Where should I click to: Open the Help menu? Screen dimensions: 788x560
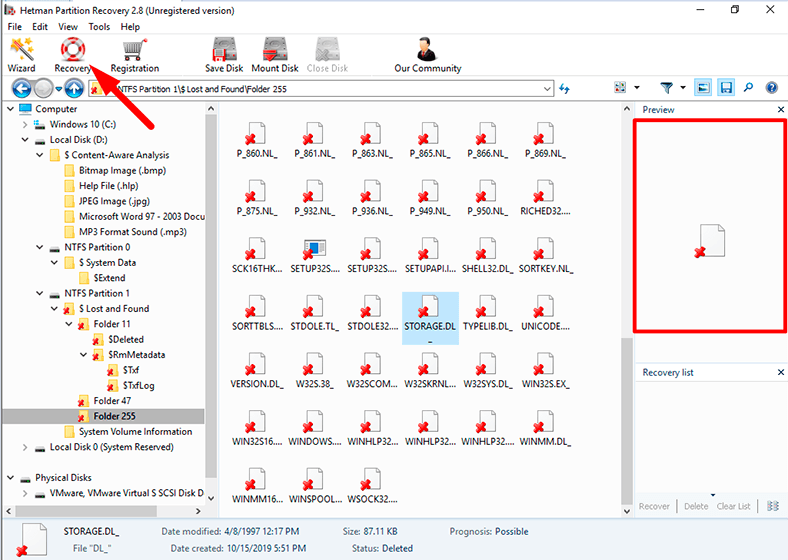click(130, 27)
